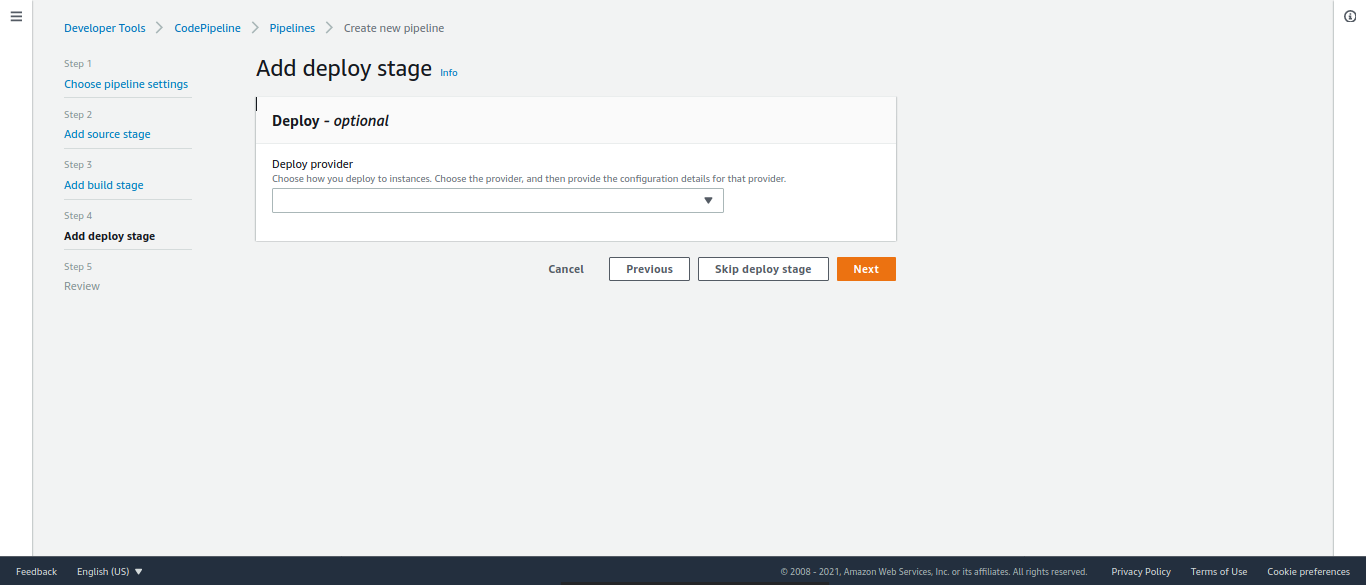1366x585 pixels.
Task: Click the Deploy provider dropdown arrow
Action: [708, 201]
